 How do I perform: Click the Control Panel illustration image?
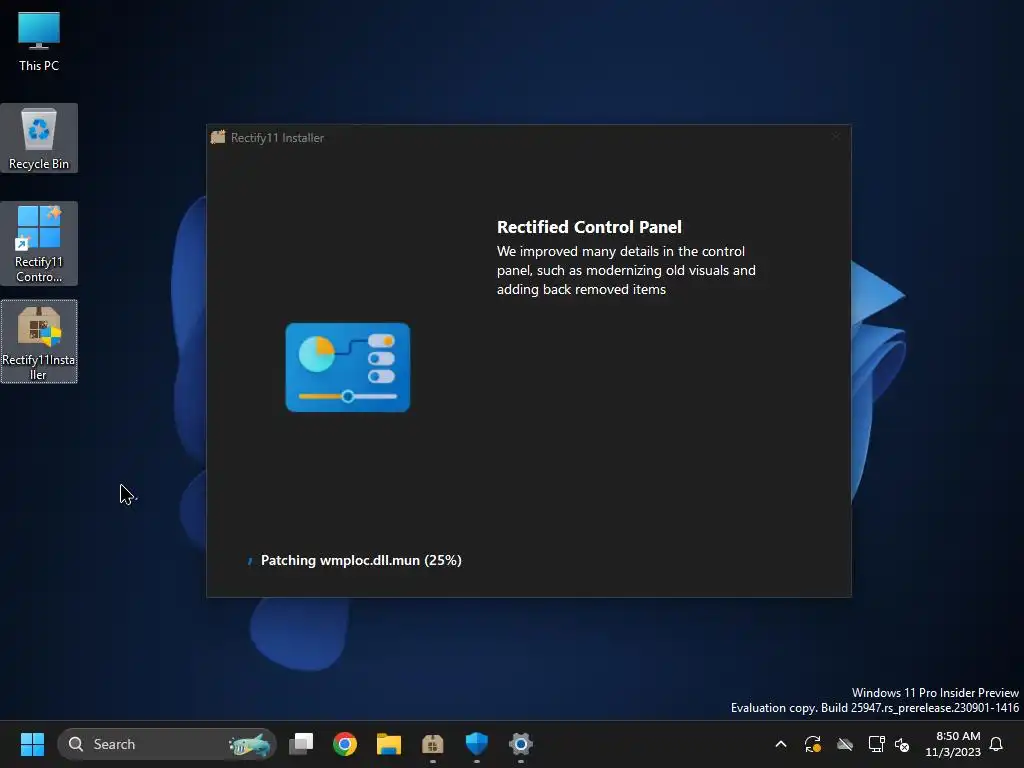pos(347,367)
